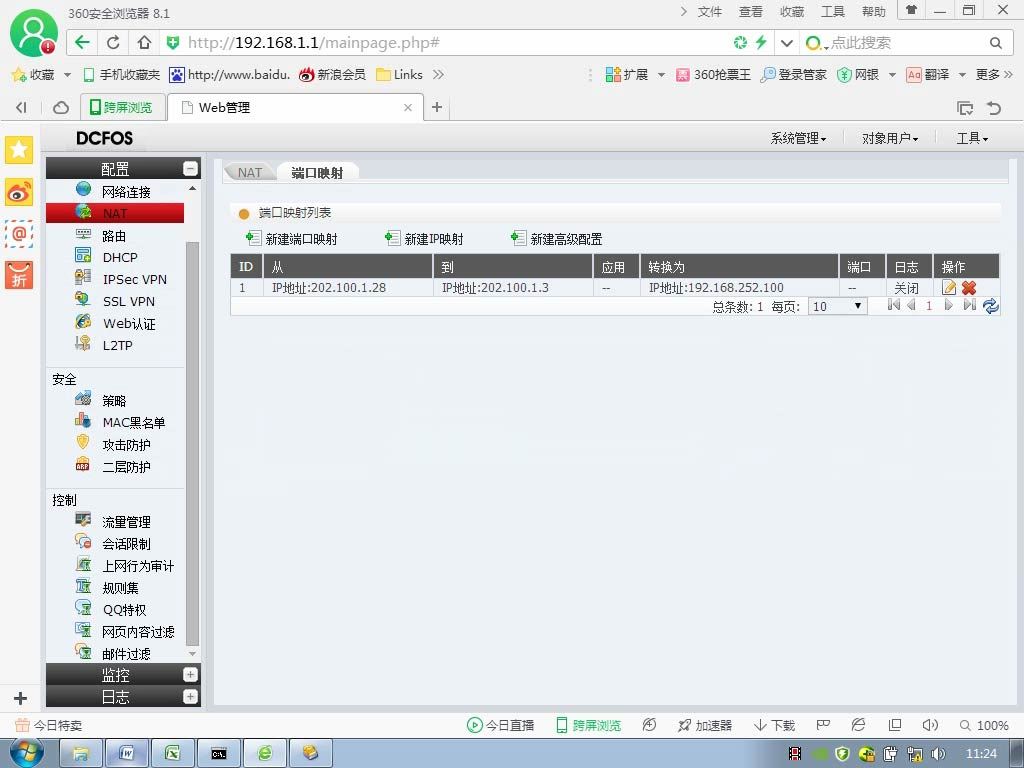Open 对象用户 dropdown menu

890,138
